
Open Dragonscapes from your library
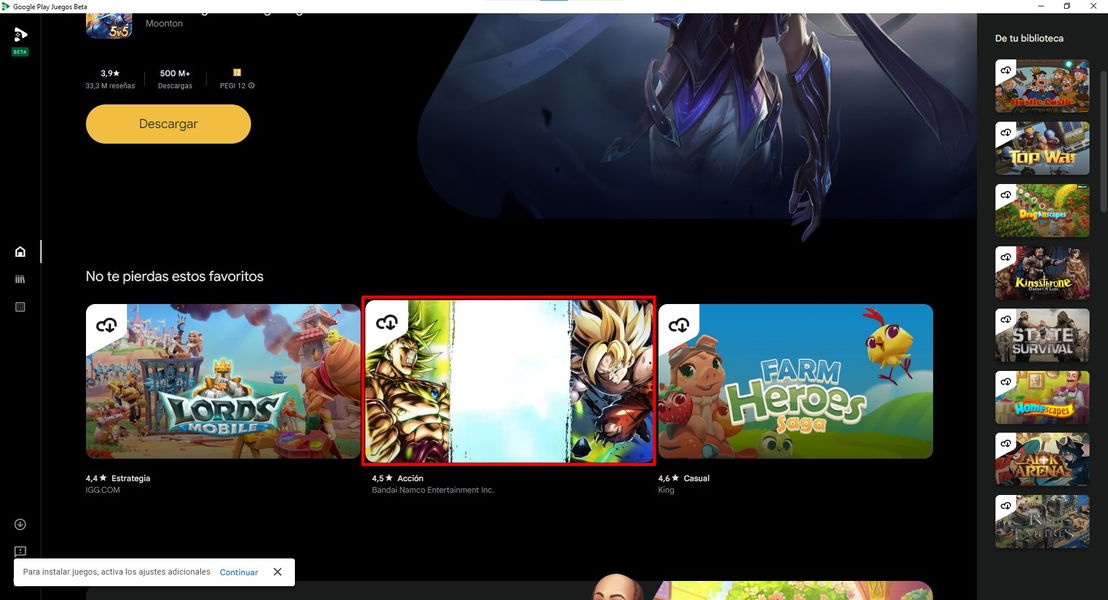point(1042,211)
